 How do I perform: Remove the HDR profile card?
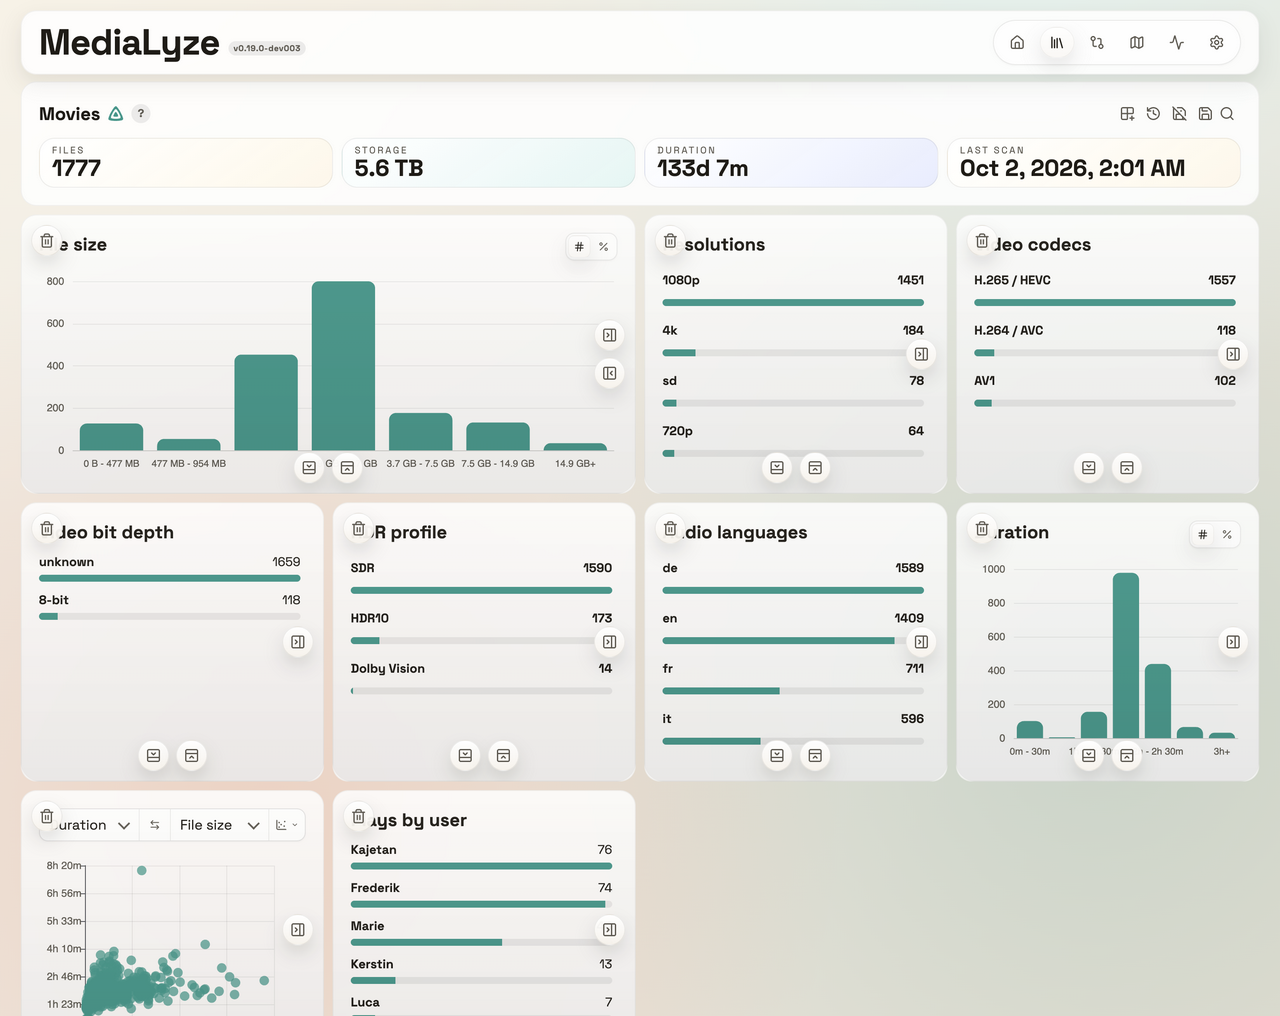pyautogui.click(x=359, y=529)
